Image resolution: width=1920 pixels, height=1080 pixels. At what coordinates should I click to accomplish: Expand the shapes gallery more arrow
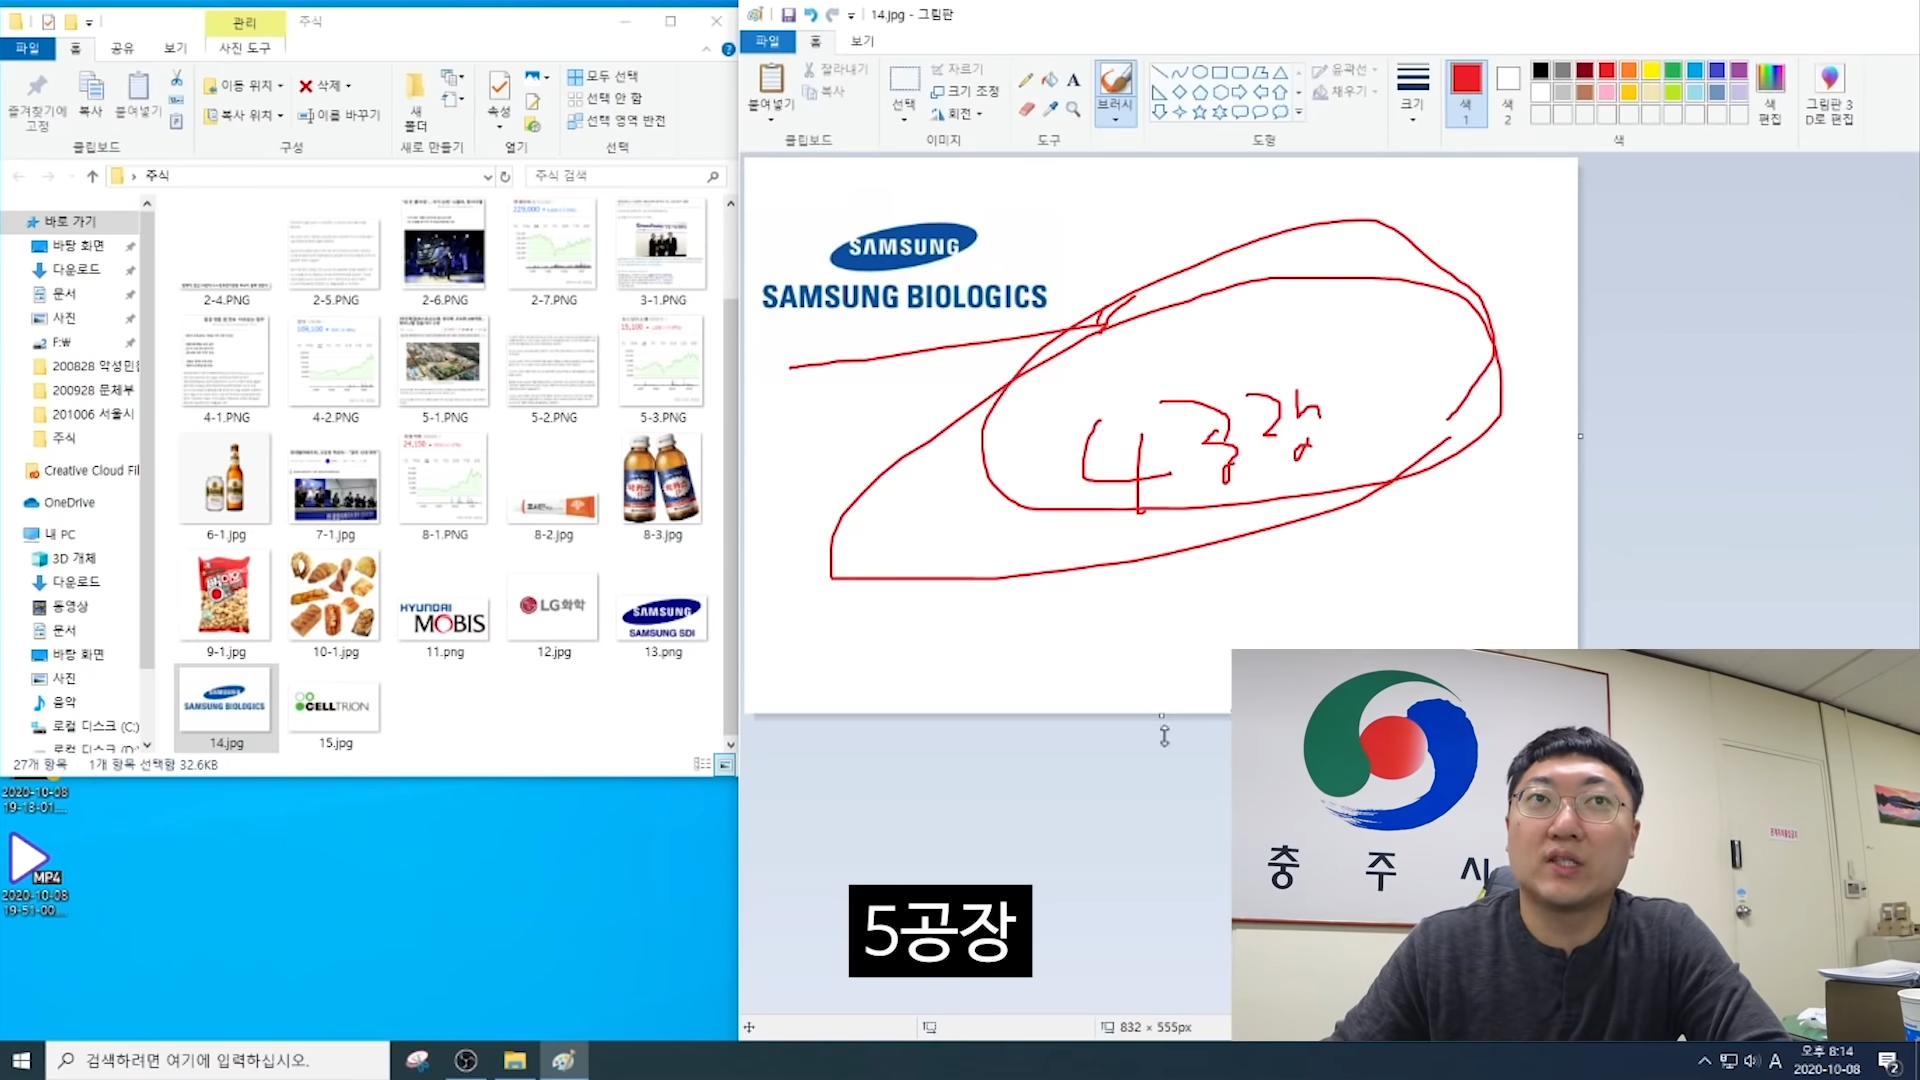(x=1298, y=113)
